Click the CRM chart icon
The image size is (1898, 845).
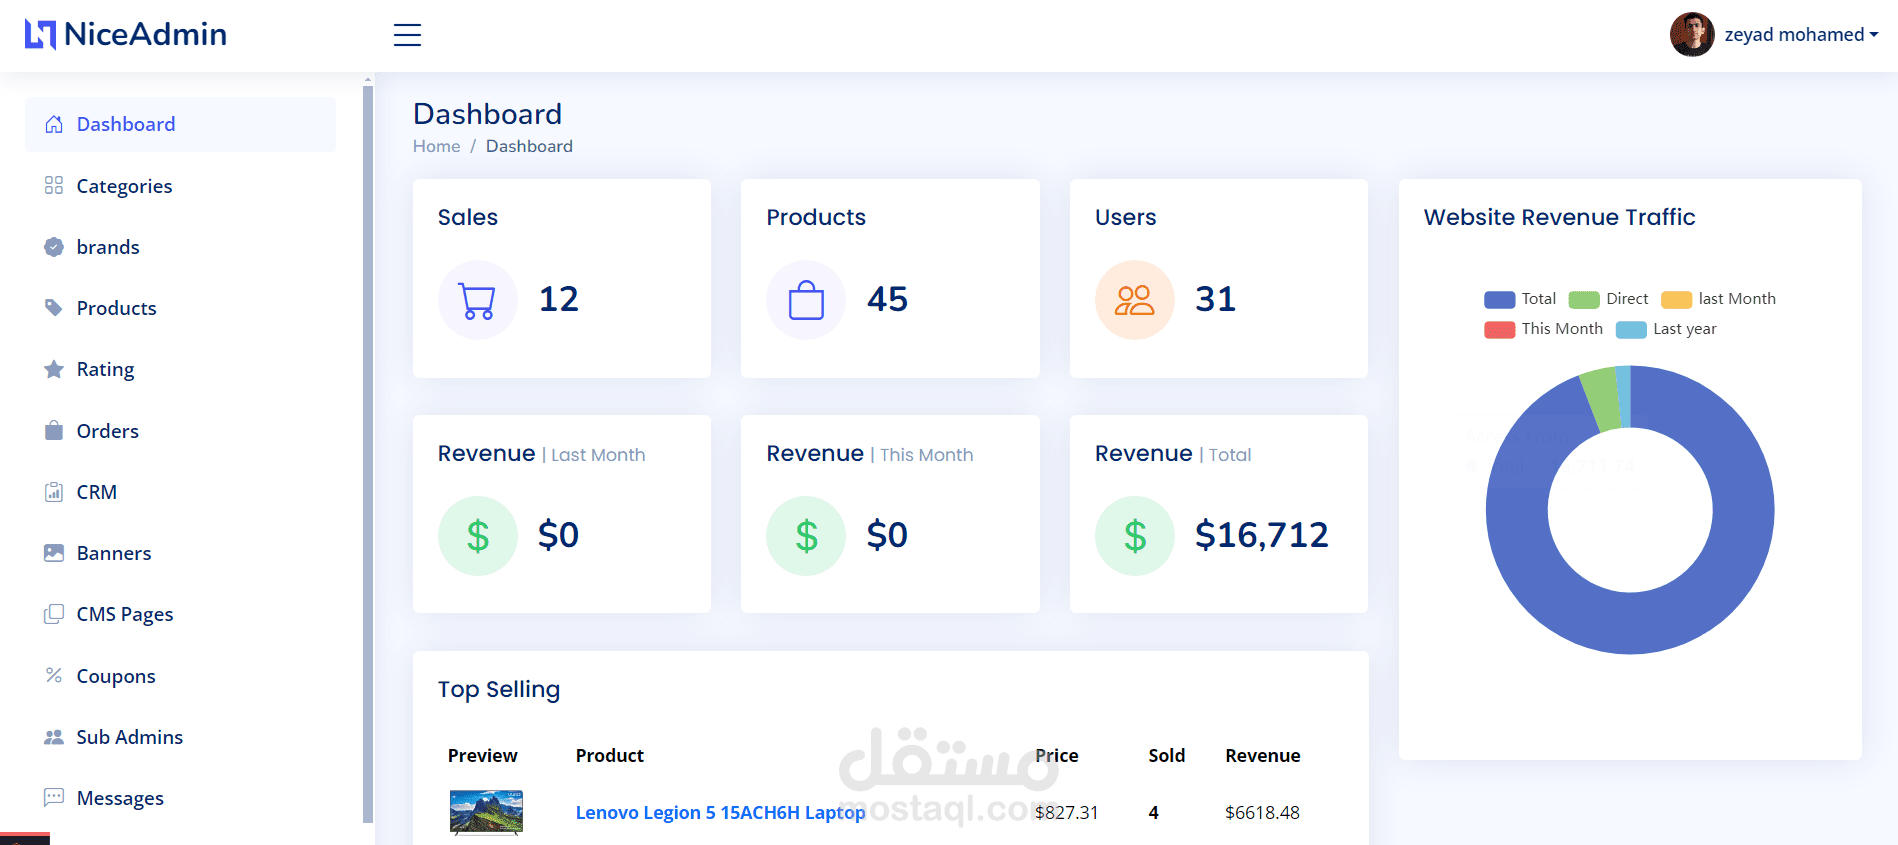pos(54,492)
